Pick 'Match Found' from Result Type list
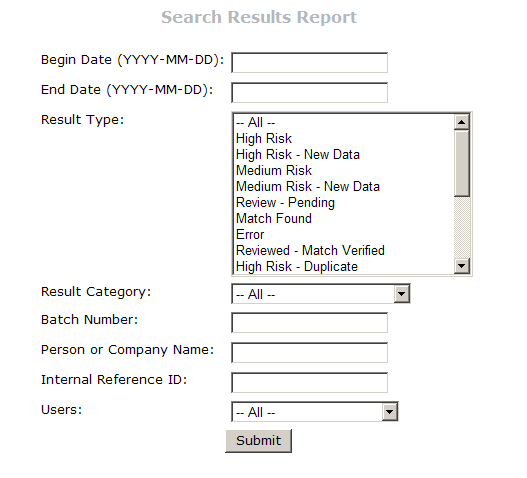Viewport: 527px width, 478px height. coord(344,218)
